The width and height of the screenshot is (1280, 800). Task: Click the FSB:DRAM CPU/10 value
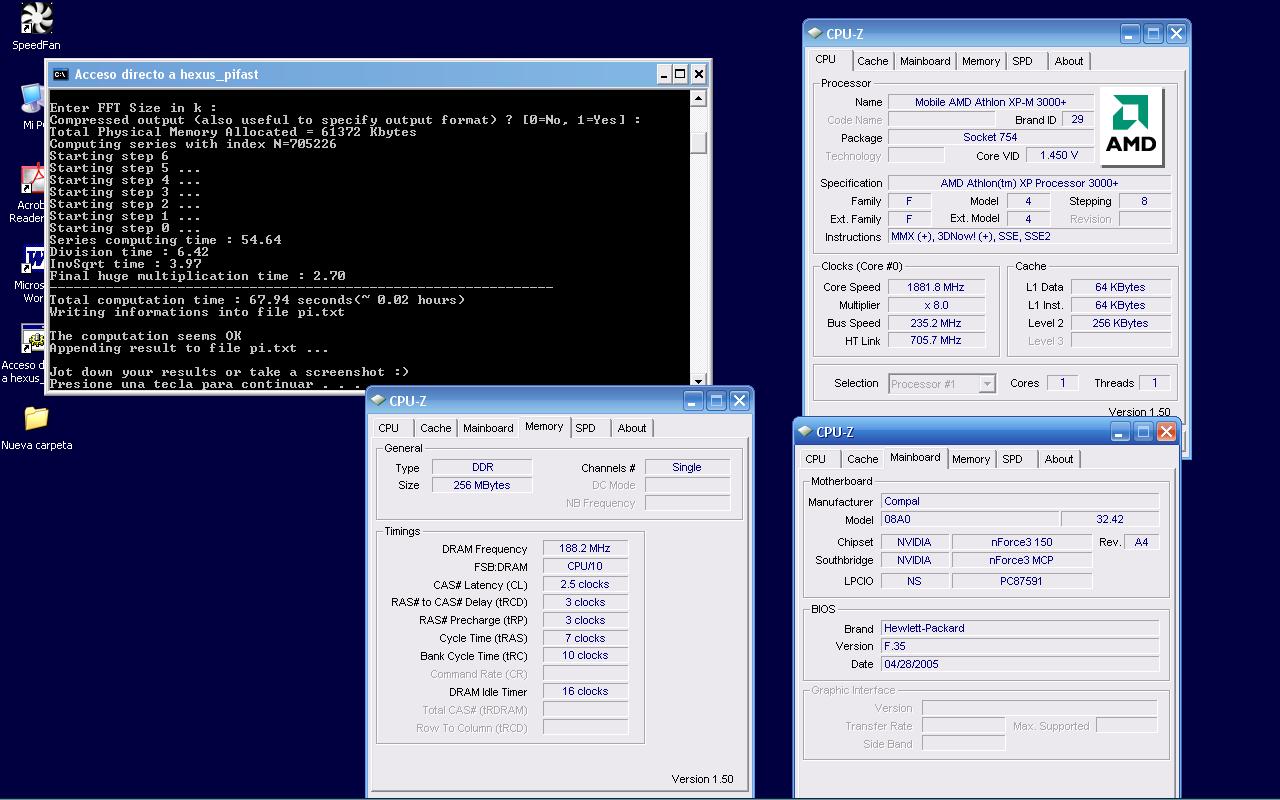pyautogui.click(x=585, y=567)
